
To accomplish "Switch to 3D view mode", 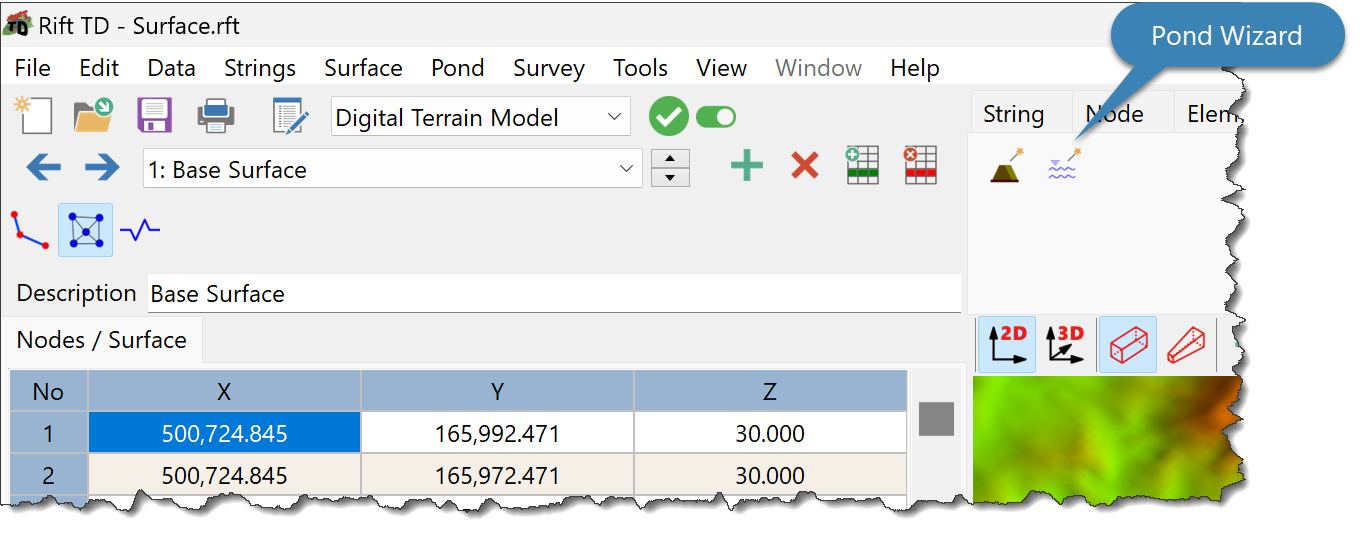I will [x=1065, y=345].
